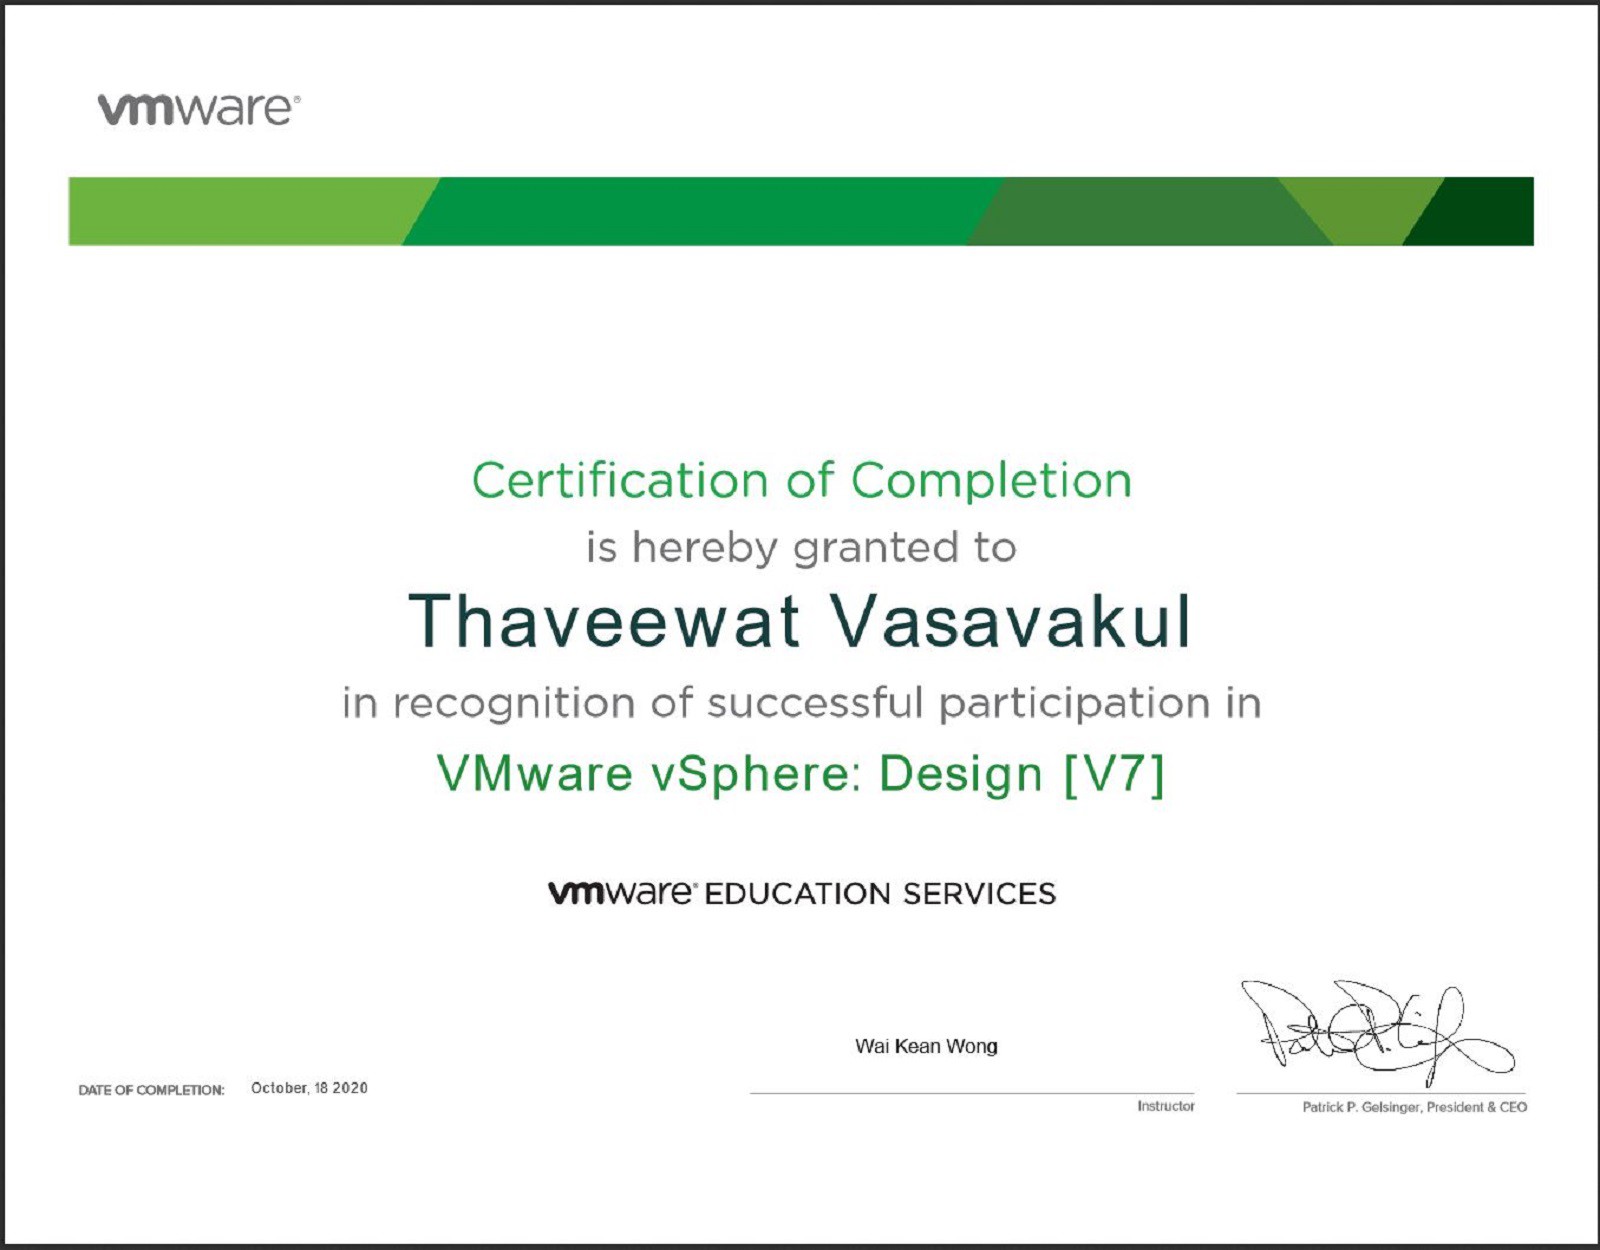Click the handwritten CEO signature

pyautogui.click(x=1377, y=1033)
